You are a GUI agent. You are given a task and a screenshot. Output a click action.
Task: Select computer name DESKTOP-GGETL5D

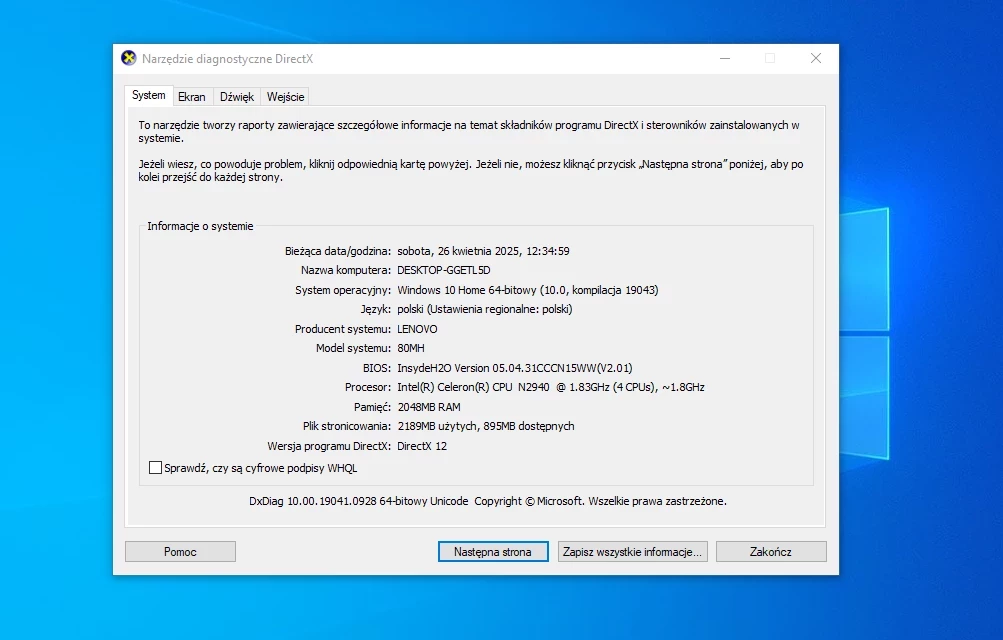[x=444, y=270]
